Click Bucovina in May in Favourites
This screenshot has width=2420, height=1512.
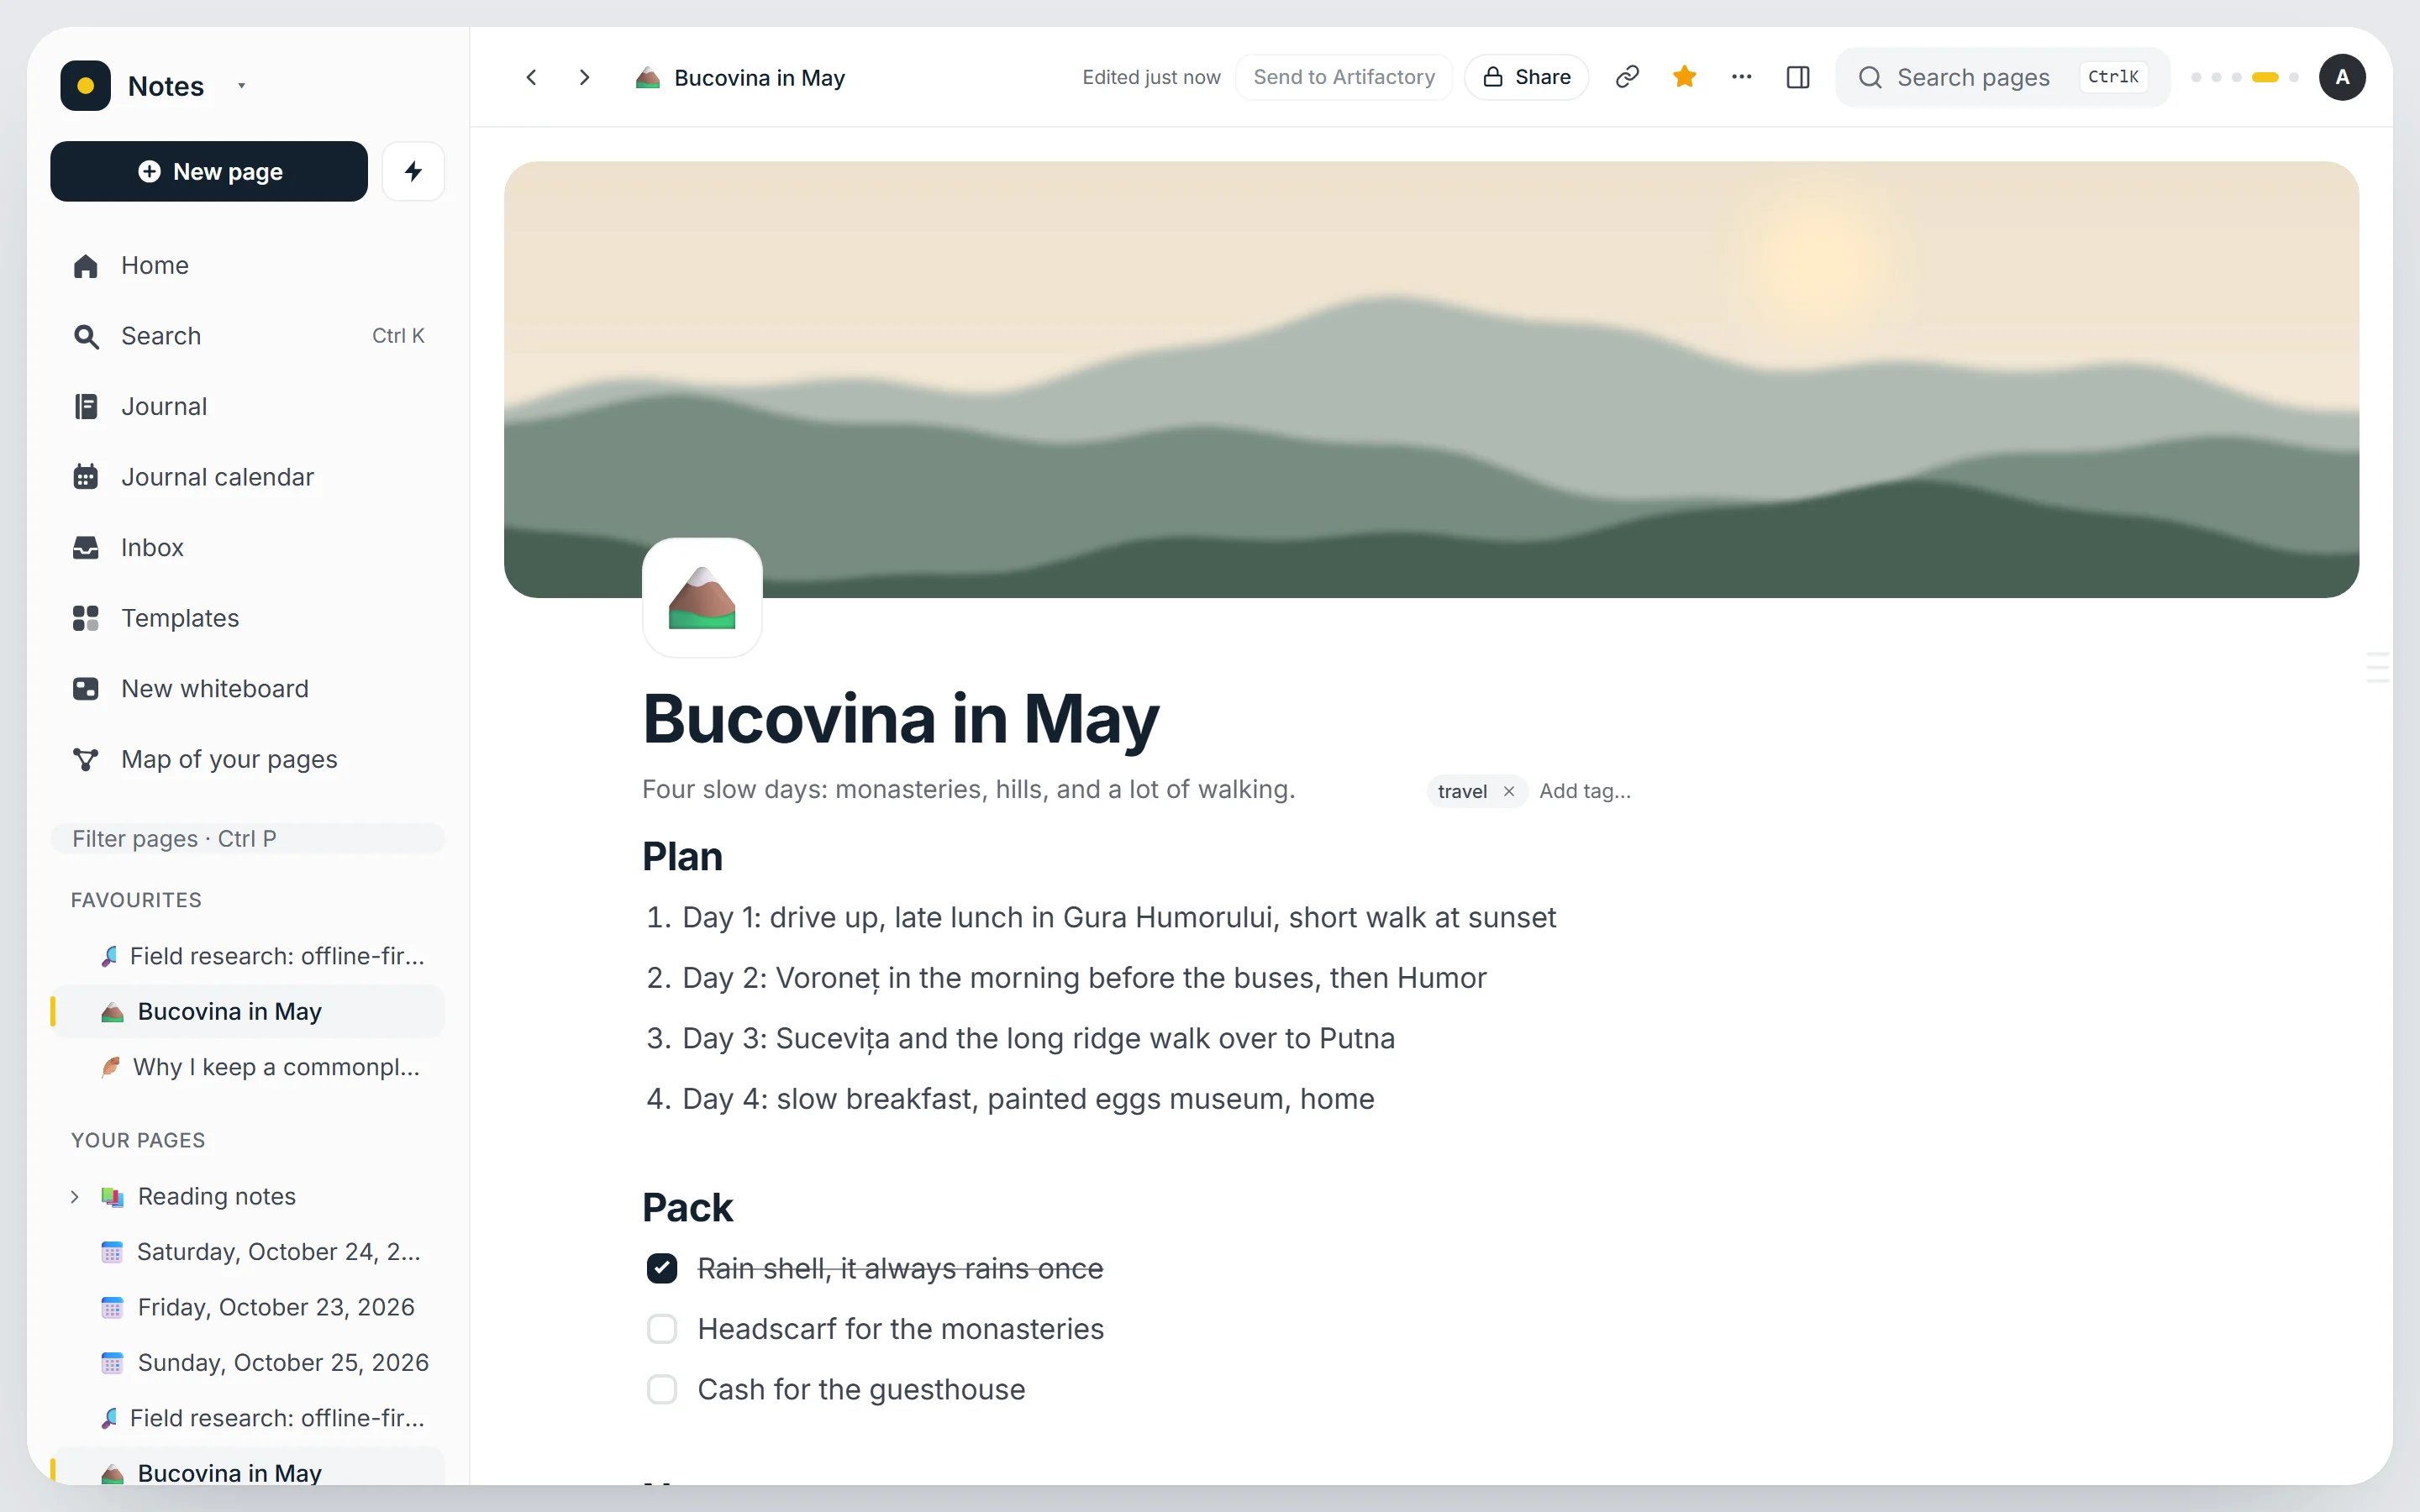click(247, 1011)
